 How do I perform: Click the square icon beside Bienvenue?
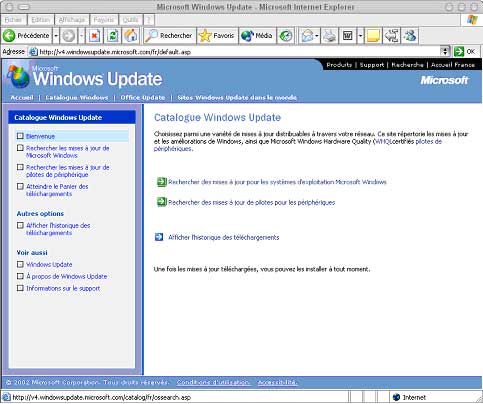(x=20, y=136)
